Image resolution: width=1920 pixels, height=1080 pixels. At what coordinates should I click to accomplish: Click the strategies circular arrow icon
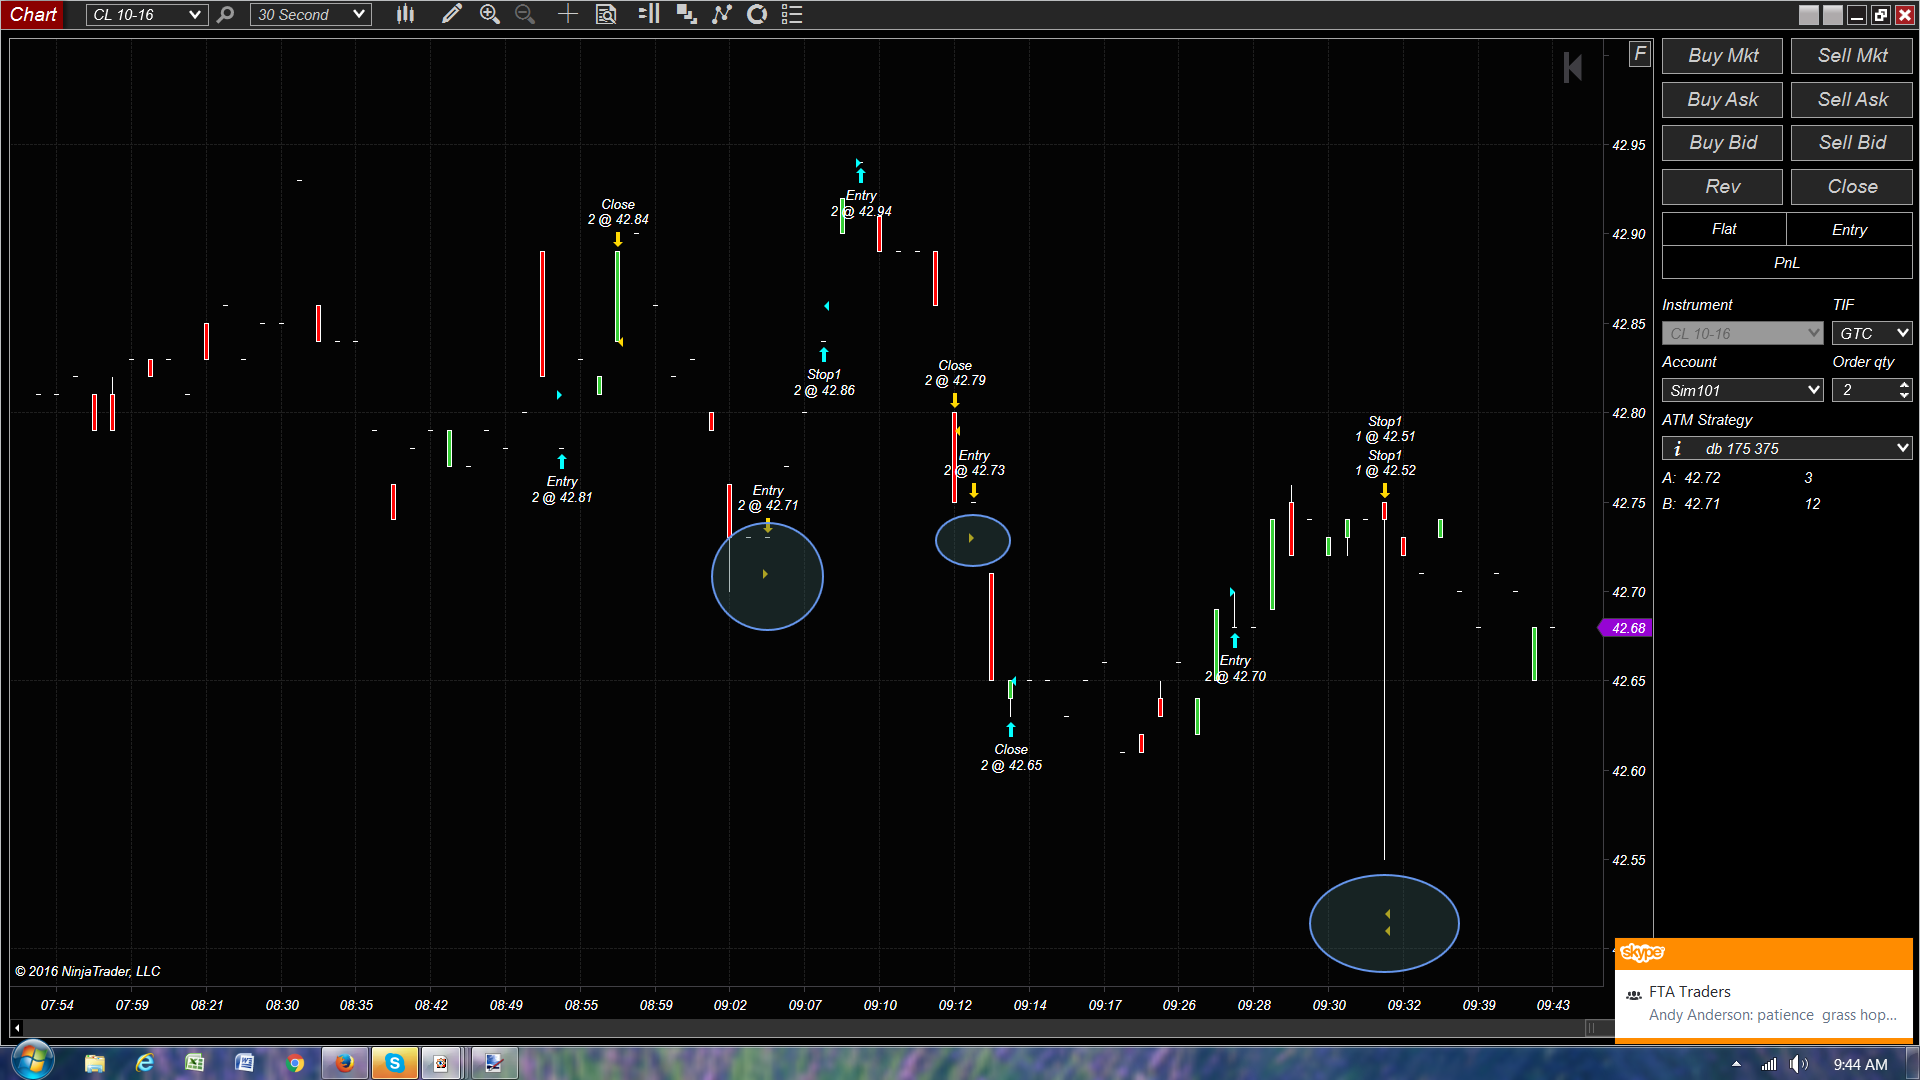pyautogui.click(x=757, y=14)
